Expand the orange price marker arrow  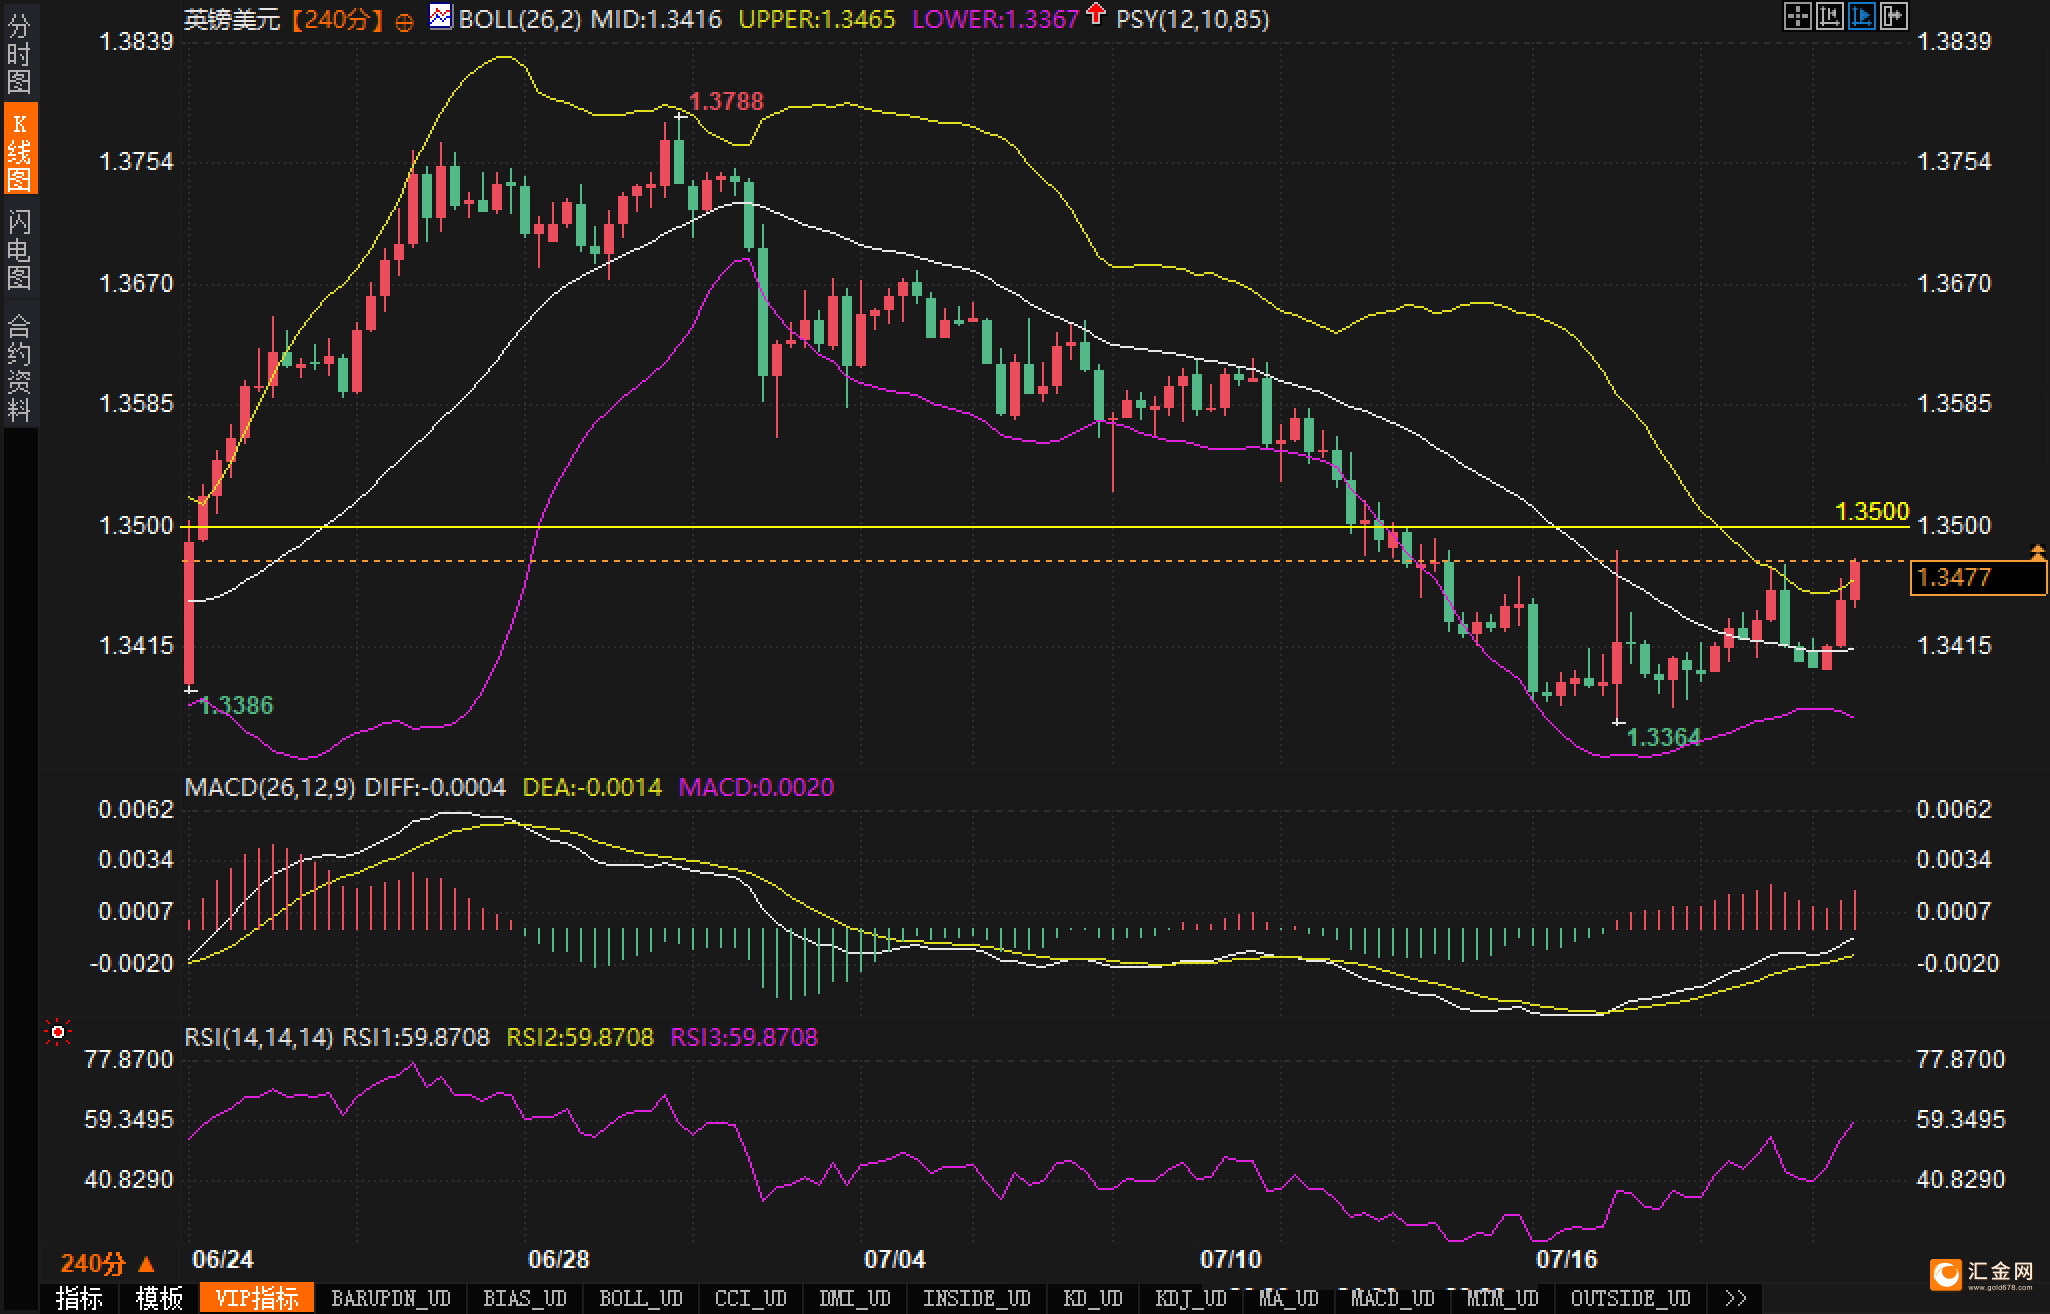point(2037,551)
